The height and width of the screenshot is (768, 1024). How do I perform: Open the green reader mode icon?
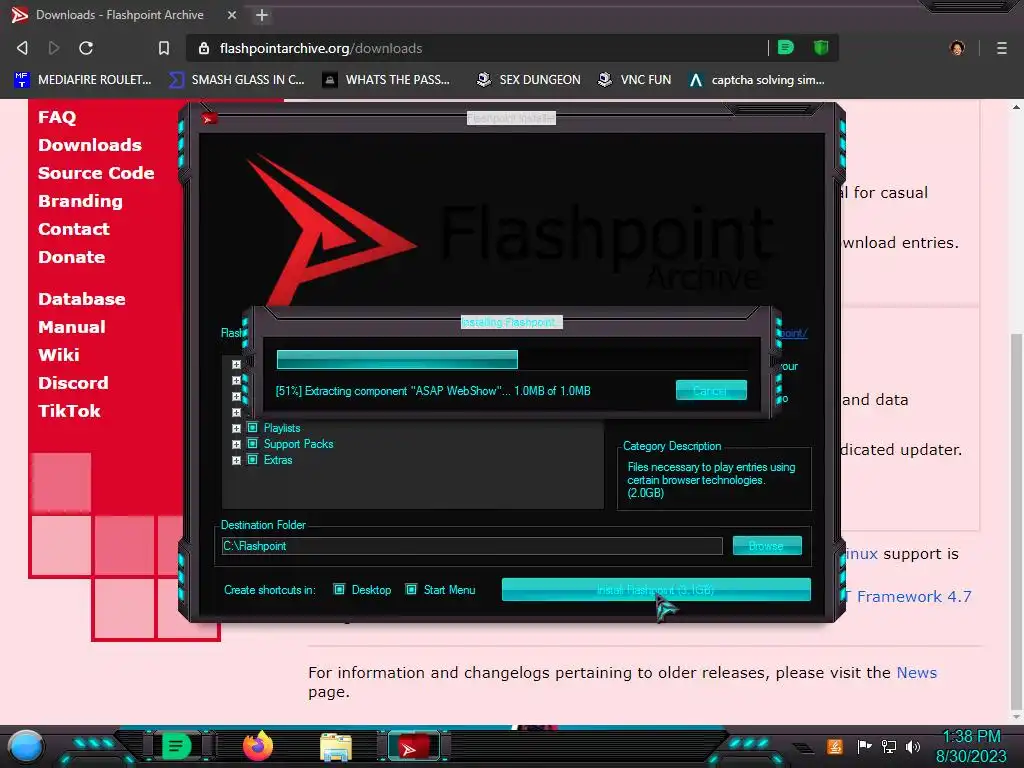tap(786, 48)
